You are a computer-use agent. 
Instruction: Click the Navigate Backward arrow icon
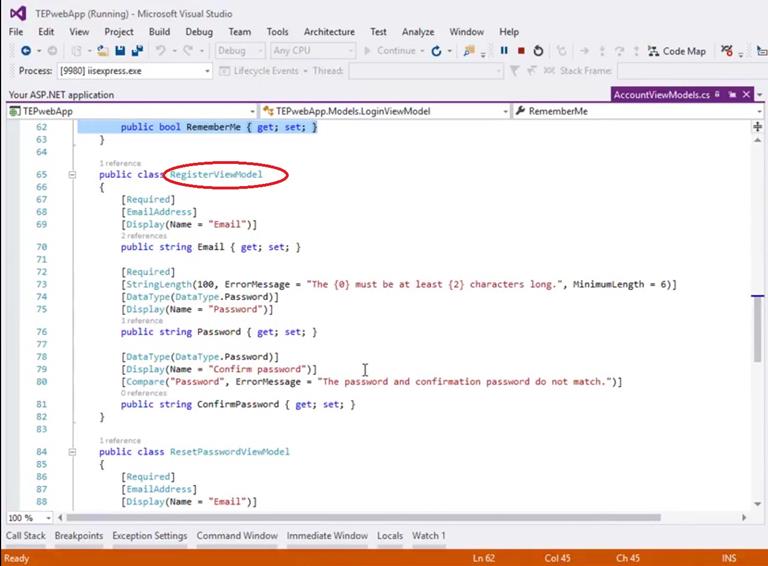click(26, 51)
